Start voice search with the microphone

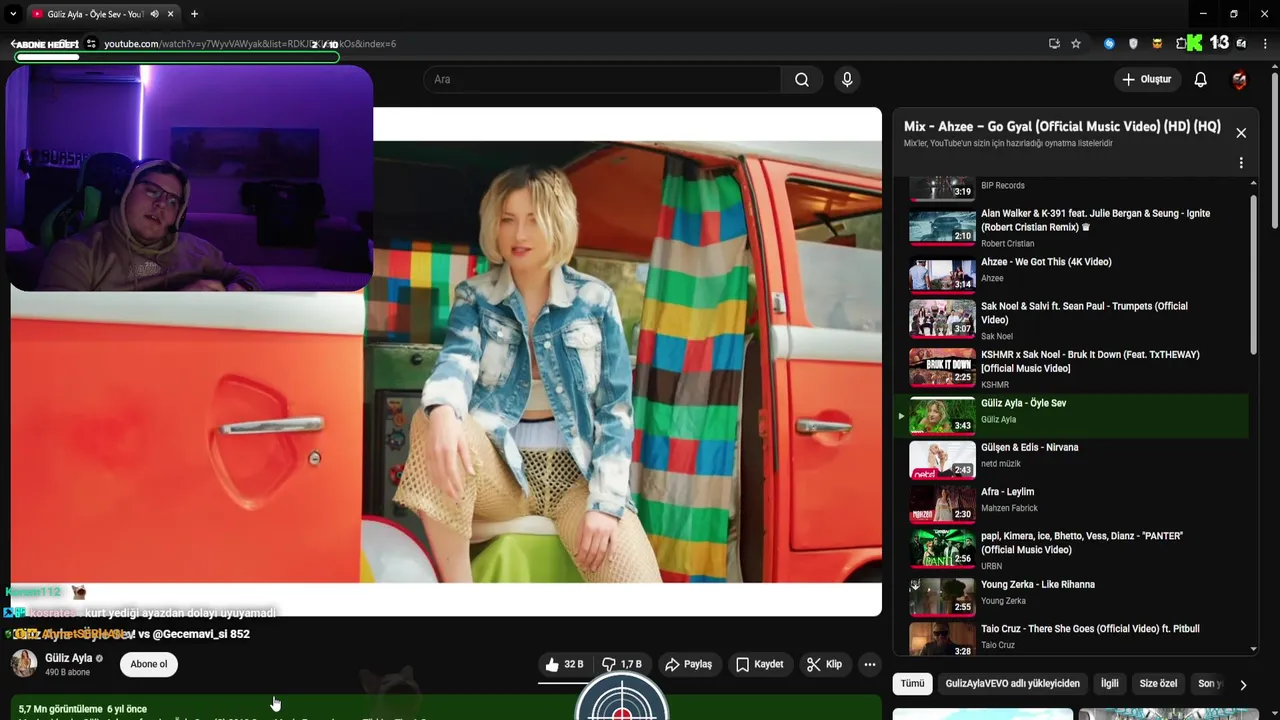pyautogui.click(x=847, y=79)
